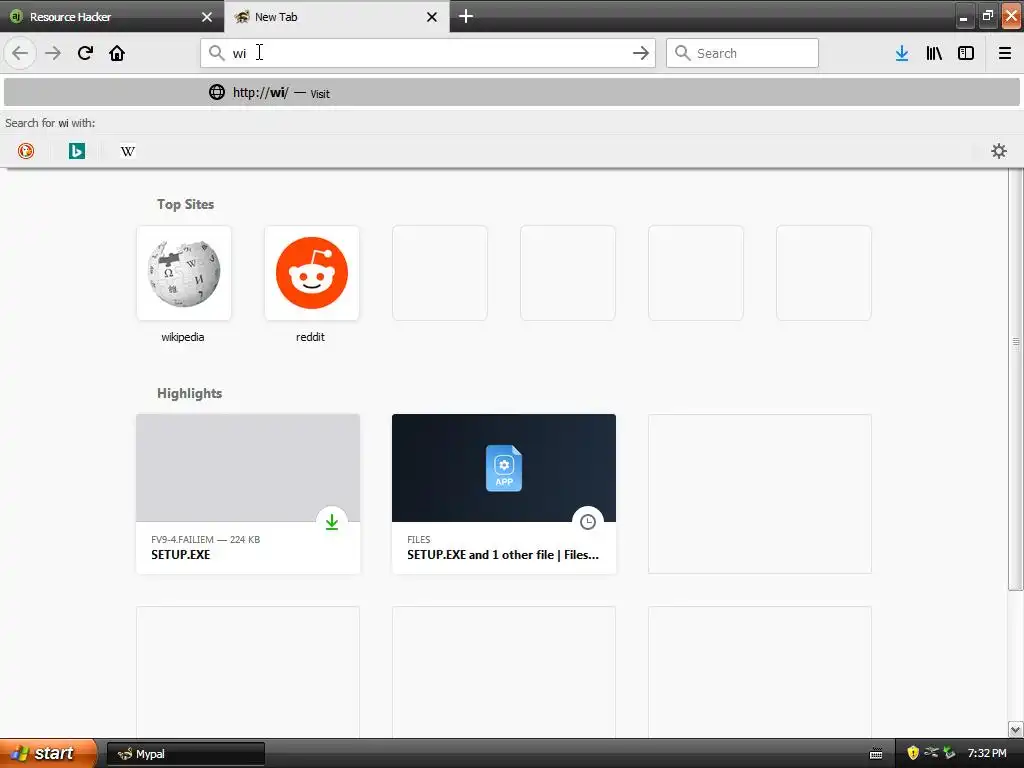This screenshot has width=1024, height=768.
Task: Click the vertical page scrollbar thumb
Action: [1016, 379]
